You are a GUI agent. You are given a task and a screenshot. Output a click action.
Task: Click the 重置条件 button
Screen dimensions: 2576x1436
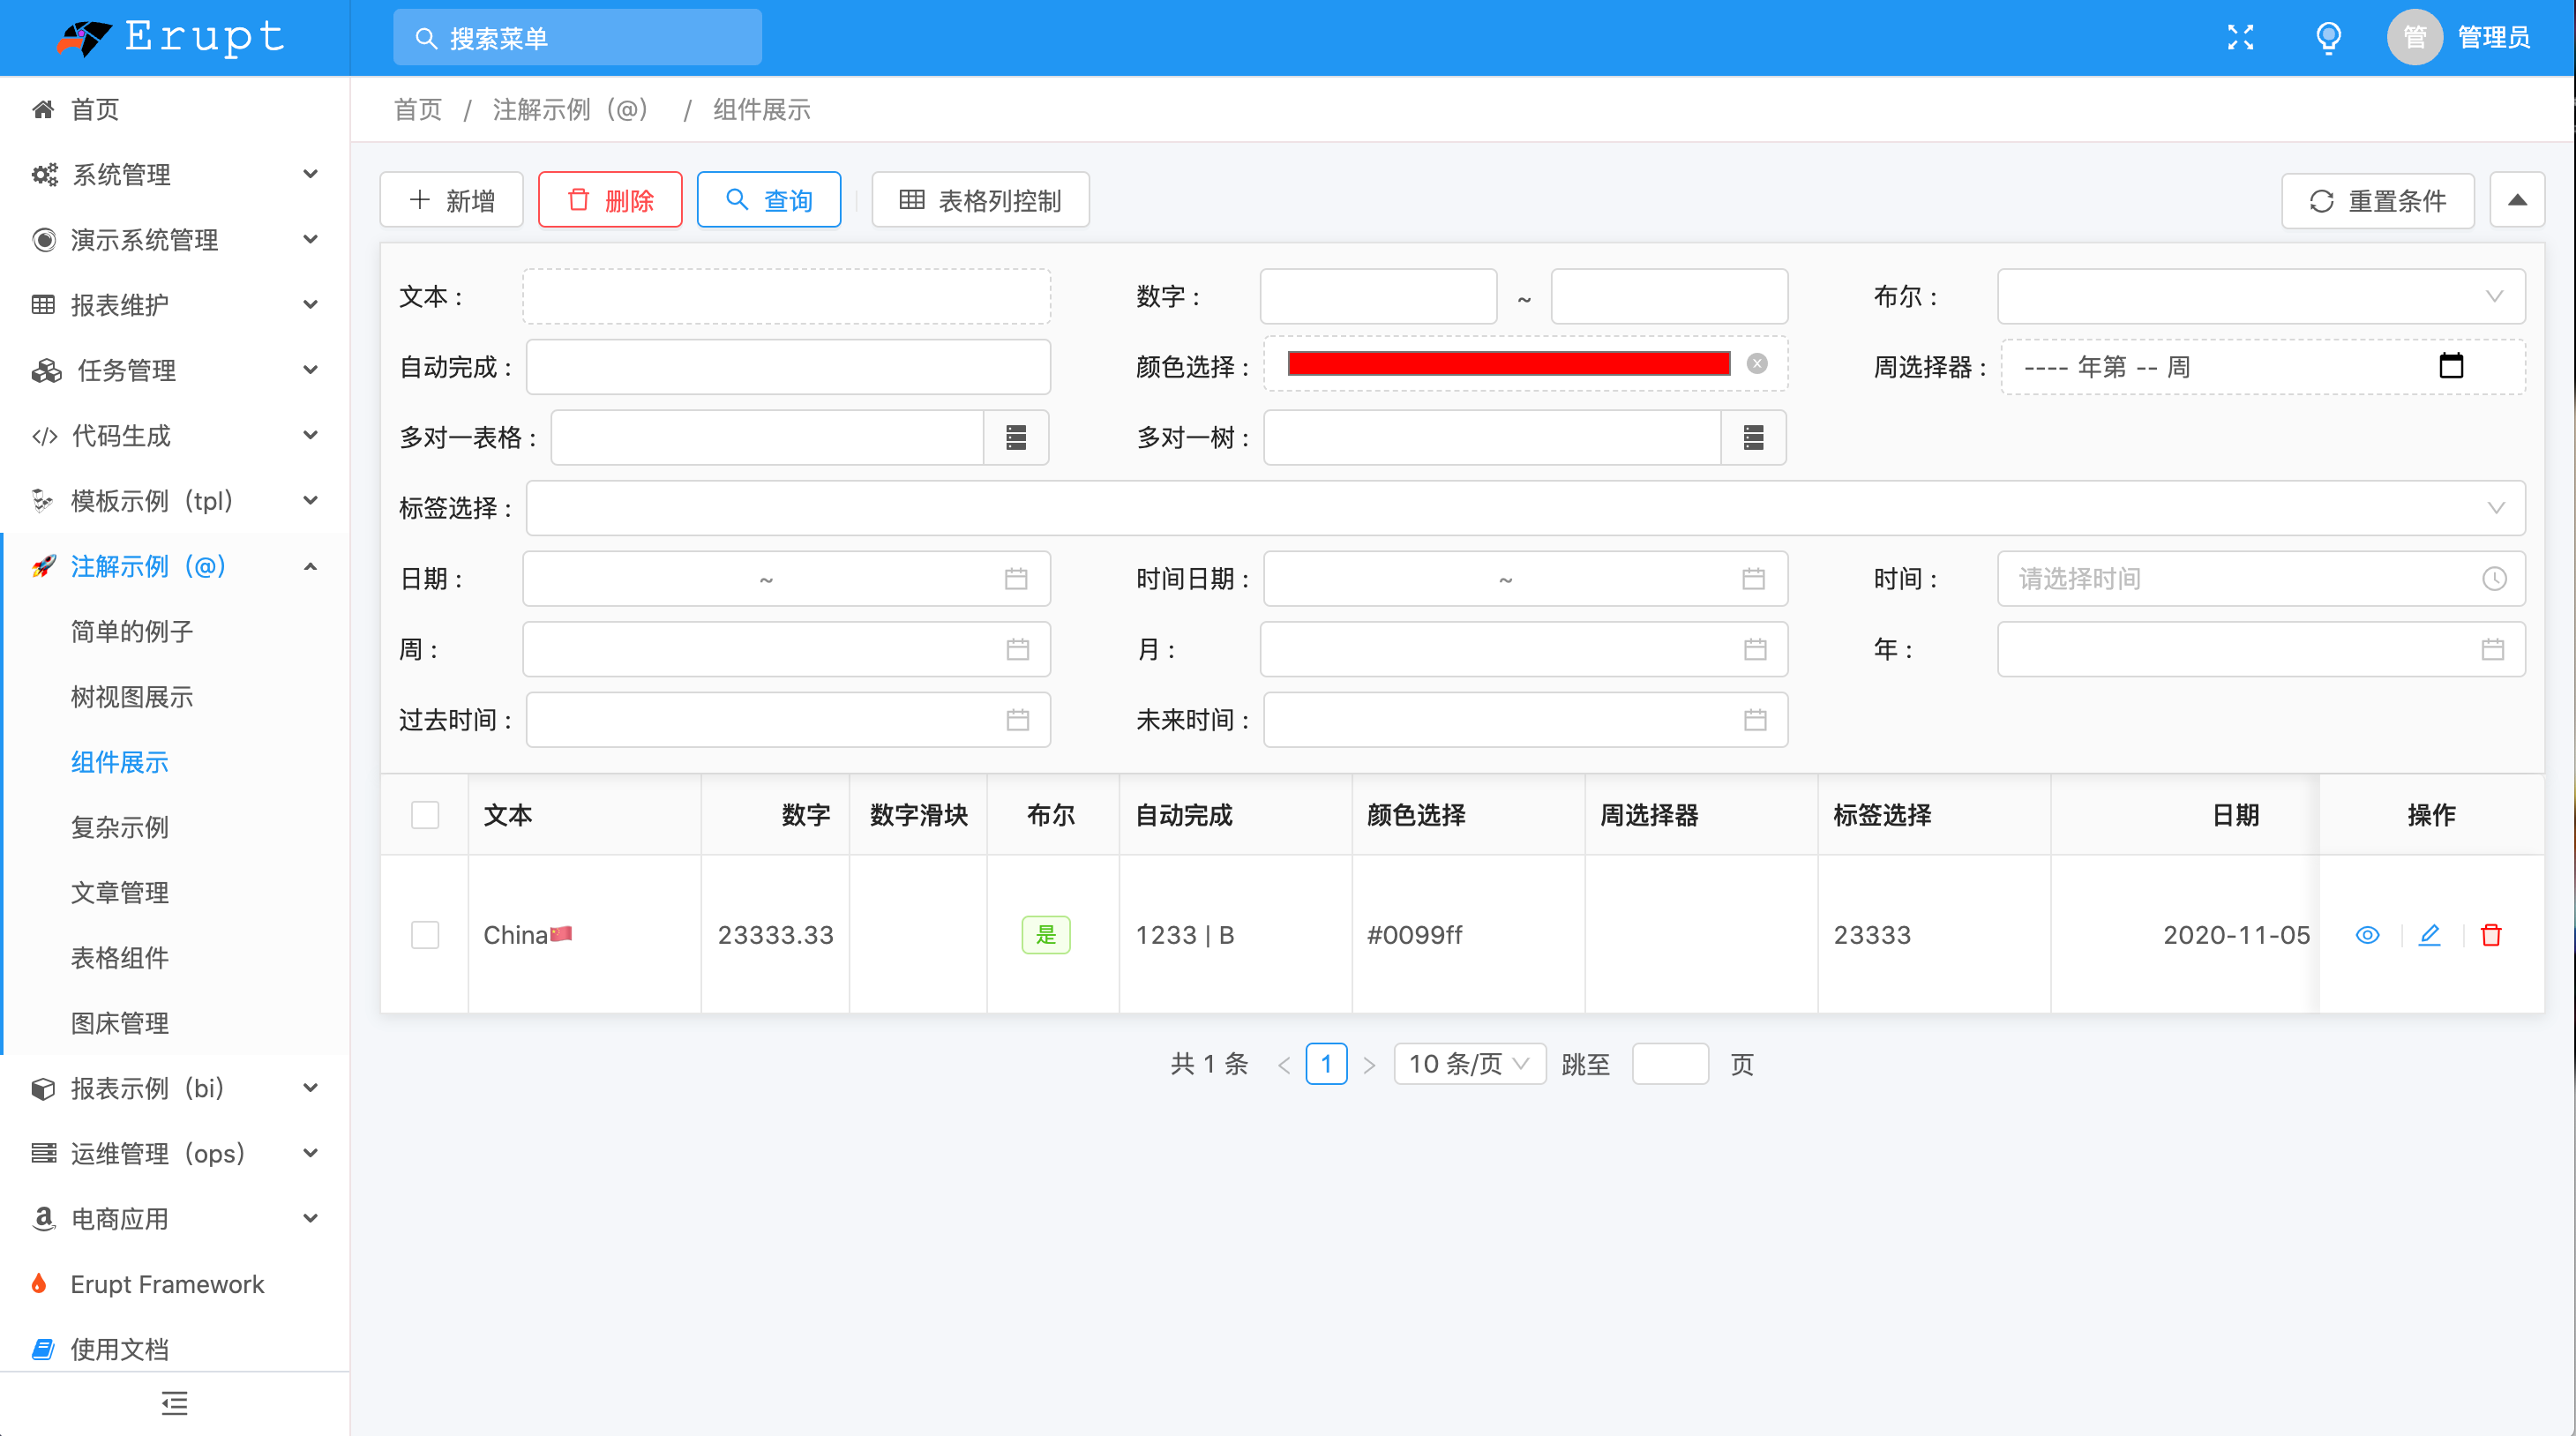point(2378,199)
